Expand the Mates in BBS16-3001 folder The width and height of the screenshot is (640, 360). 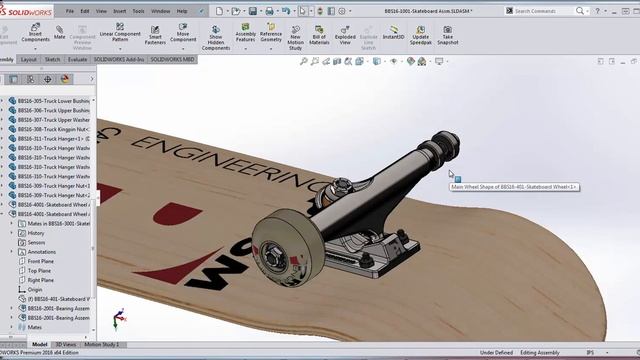click(12, 223)
